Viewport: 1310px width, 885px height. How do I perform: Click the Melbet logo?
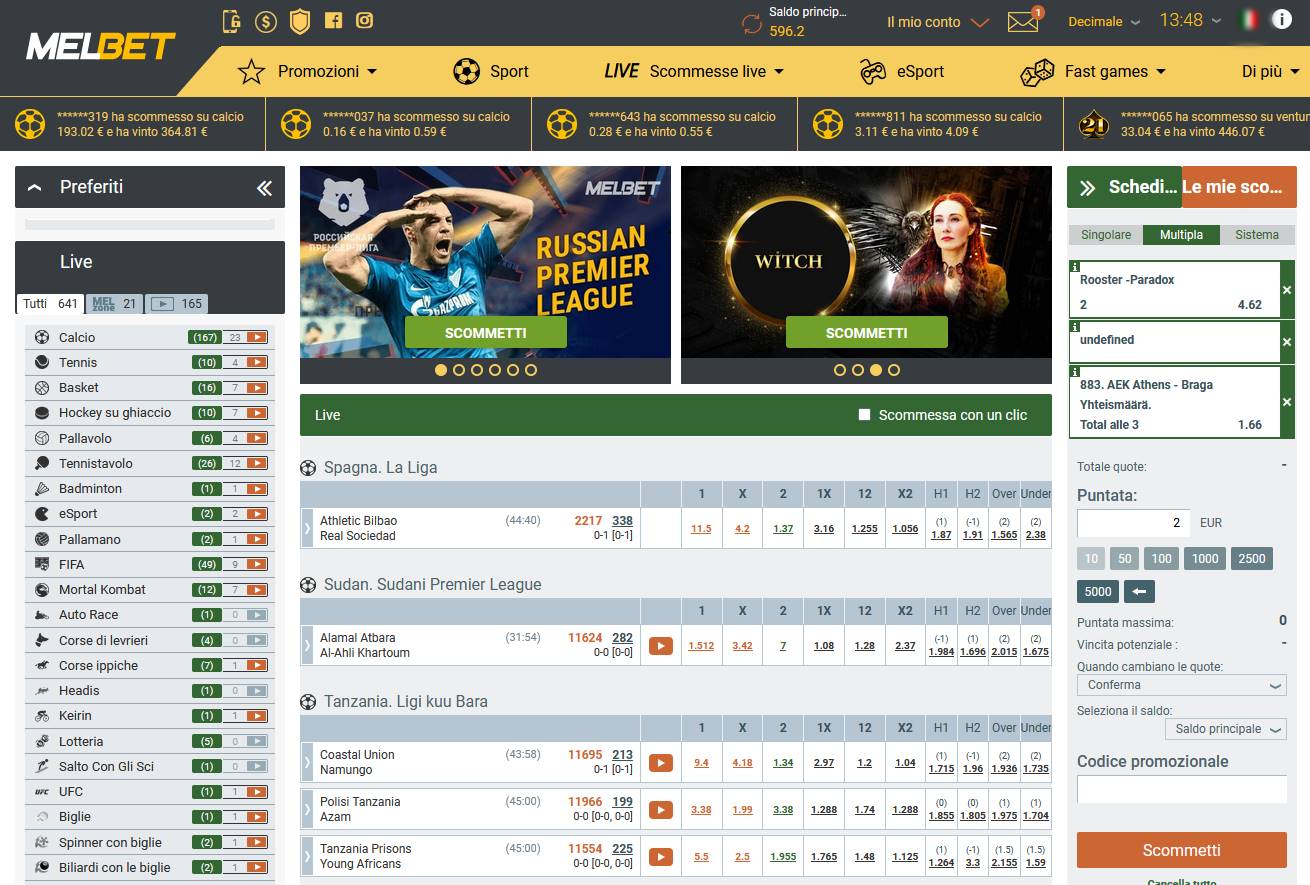pos(101,46)
